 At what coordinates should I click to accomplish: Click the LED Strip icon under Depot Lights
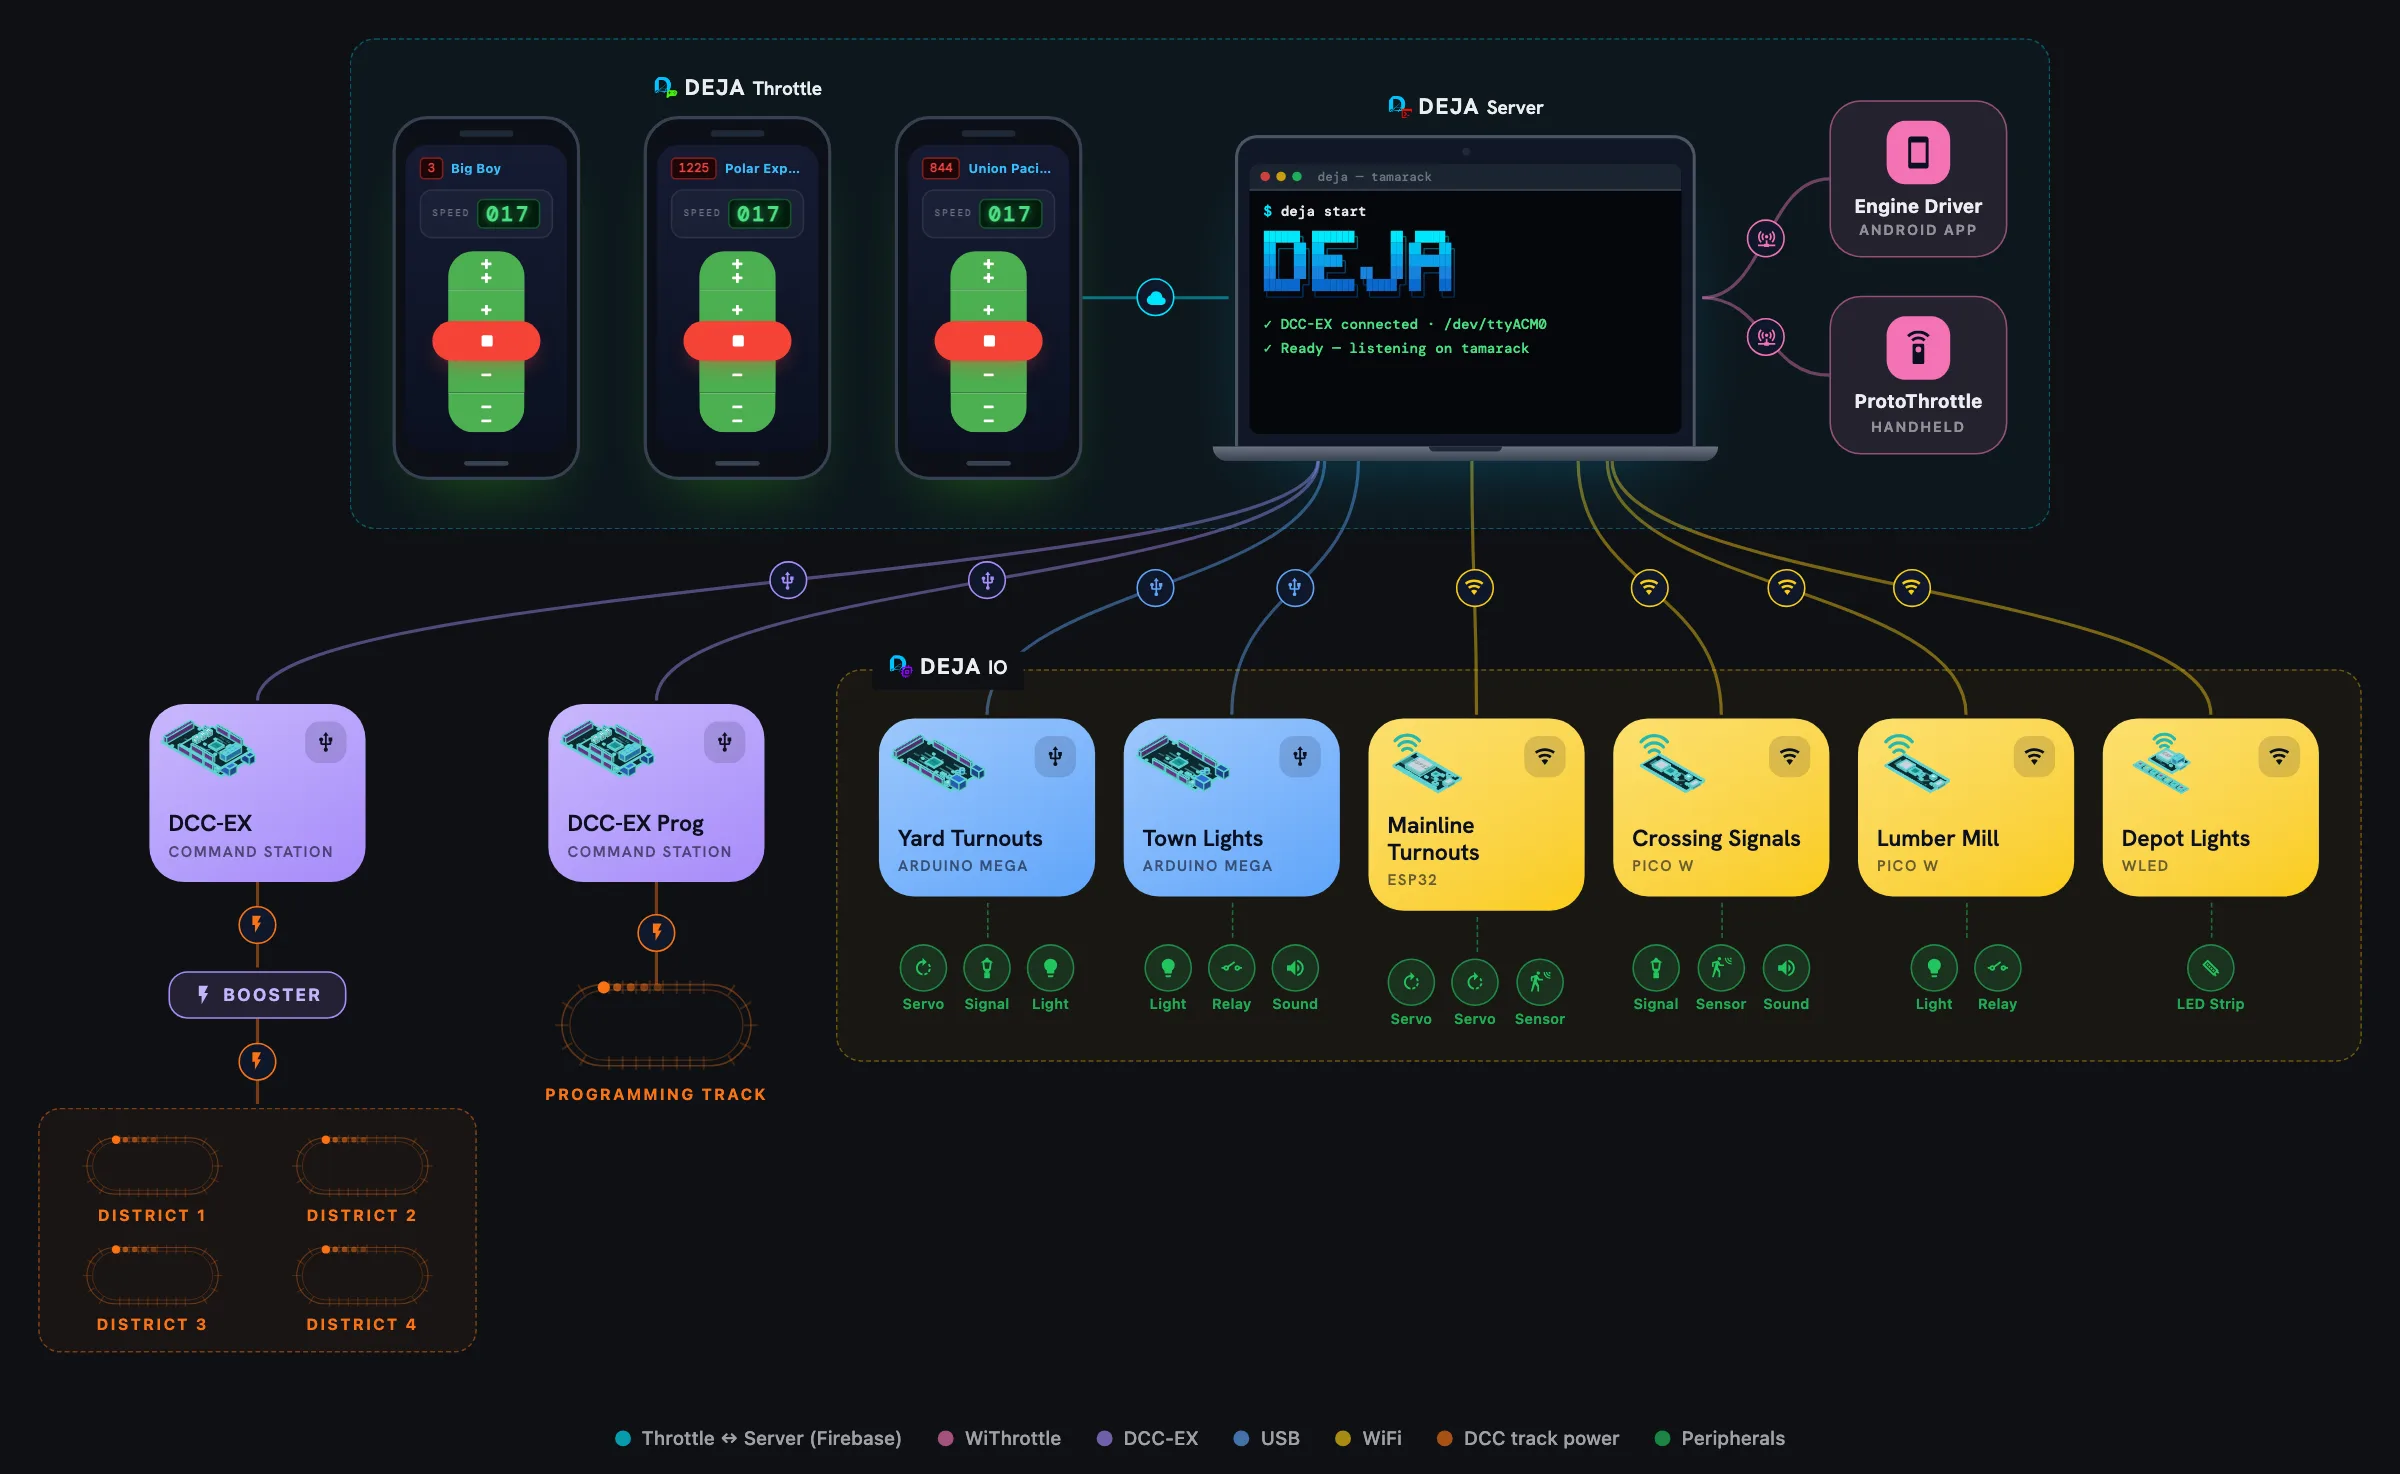[2210, 968]
